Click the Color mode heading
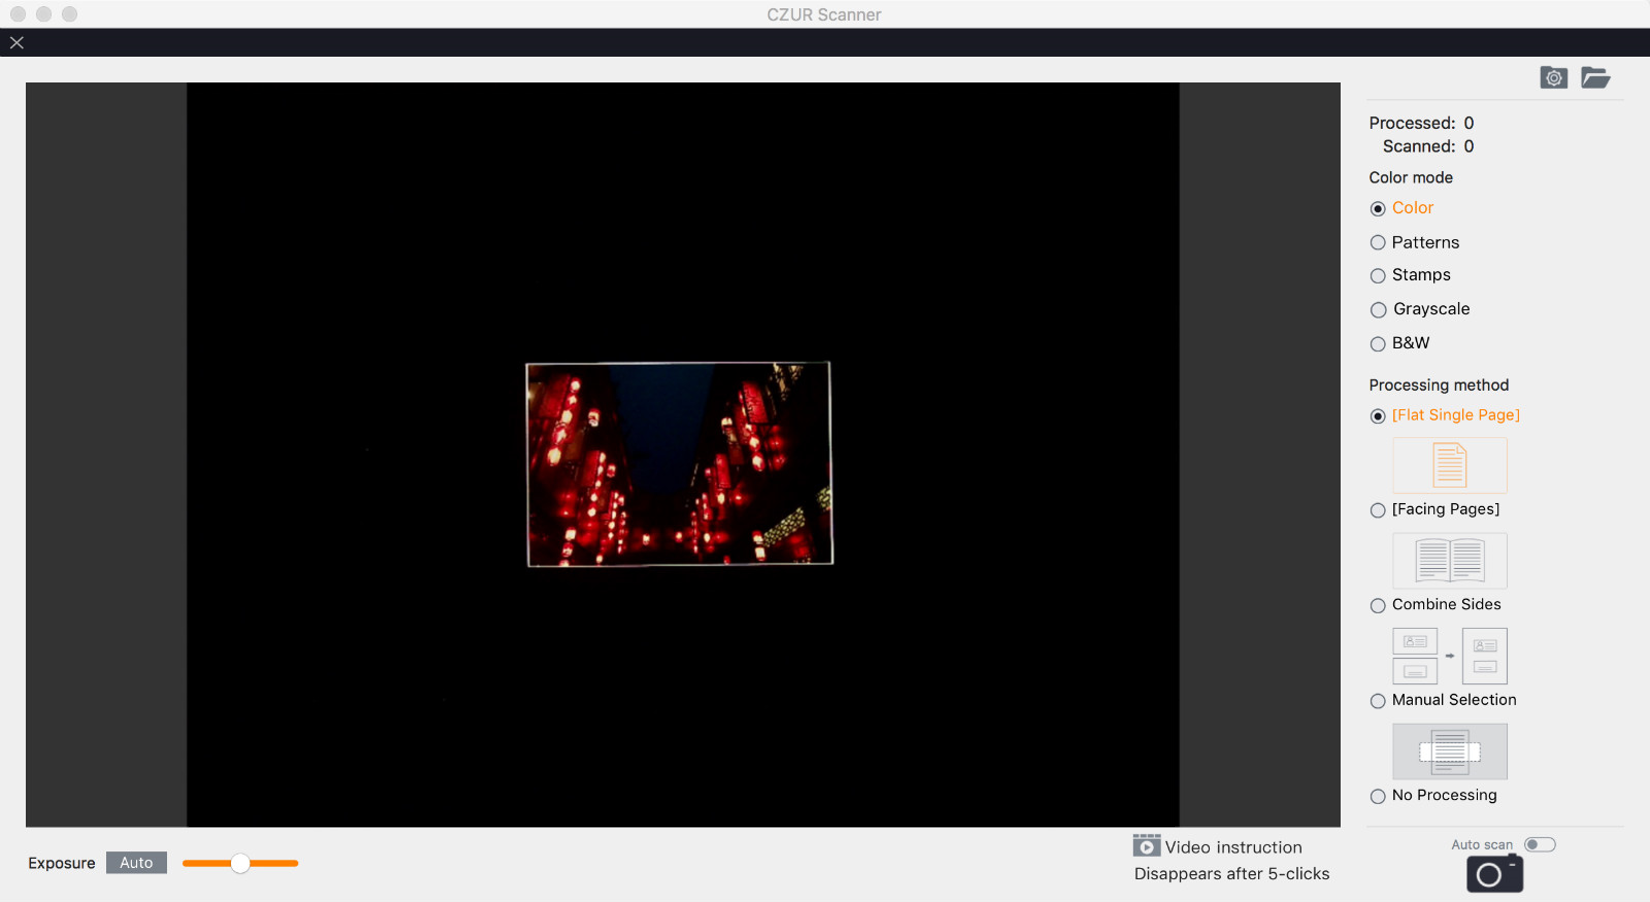1650x902 pixels. tap(1410, 177)
